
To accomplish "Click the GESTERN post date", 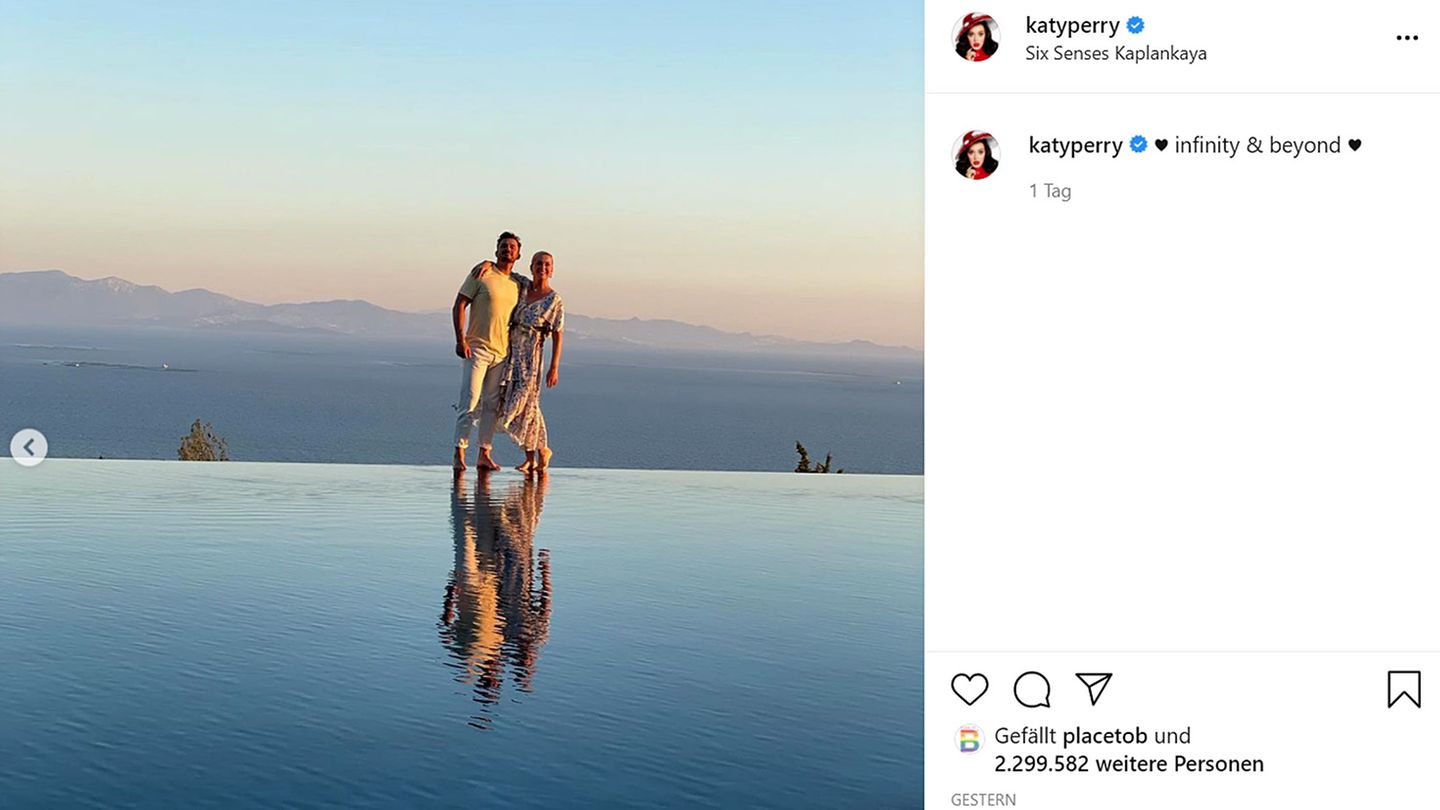I will (983, 800).
